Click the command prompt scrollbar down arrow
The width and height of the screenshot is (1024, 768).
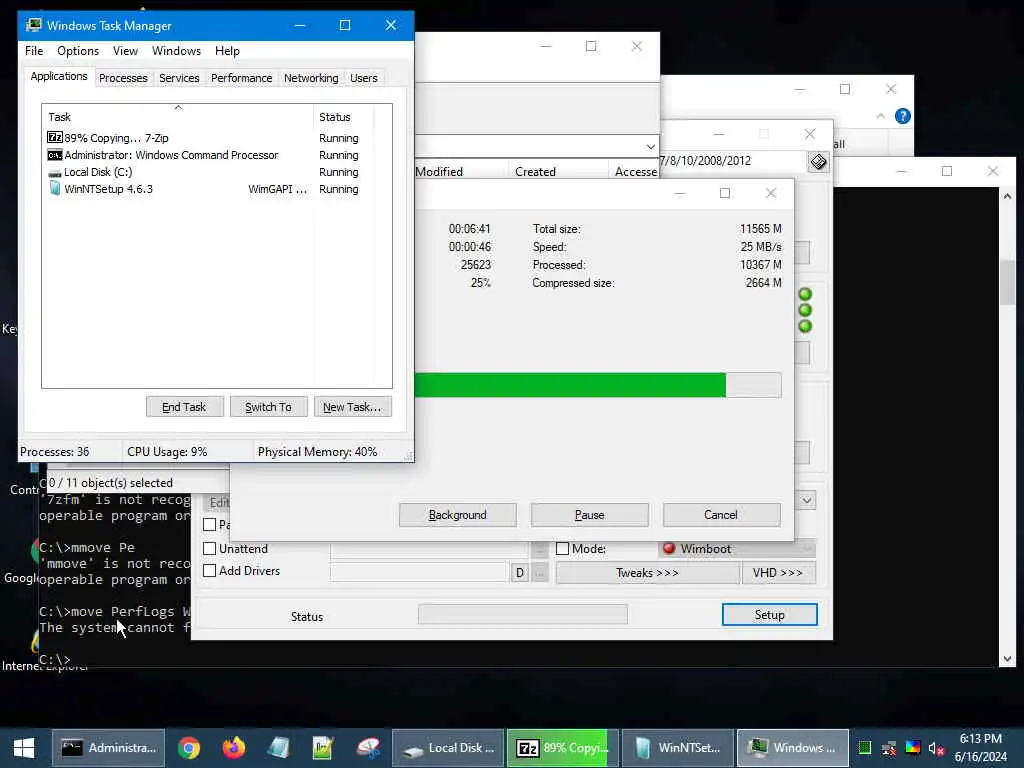tap(1007, 658)
